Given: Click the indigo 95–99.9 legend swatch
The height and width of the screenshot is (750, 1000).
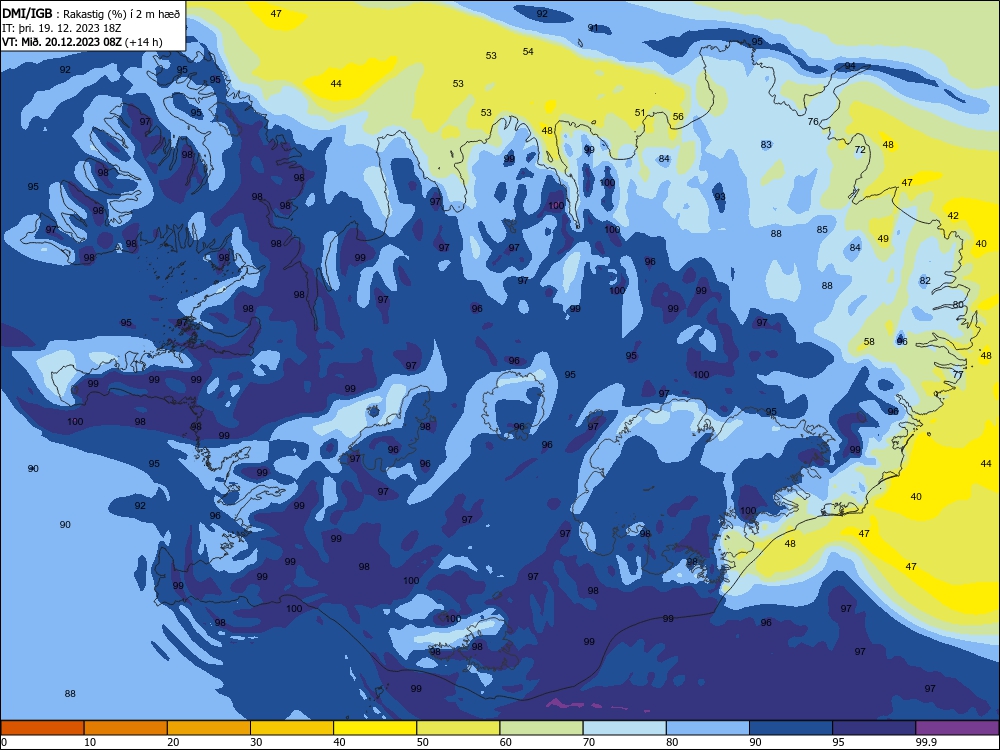Looking at the screenshot, I should (x=874, y=728).
